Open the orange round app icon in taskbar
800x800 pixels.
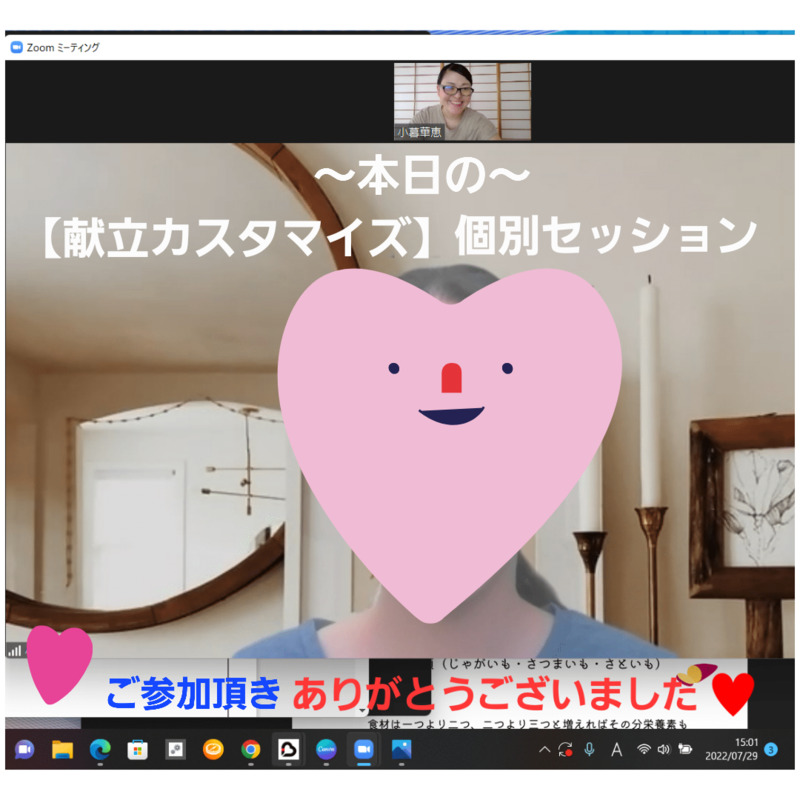213,749
